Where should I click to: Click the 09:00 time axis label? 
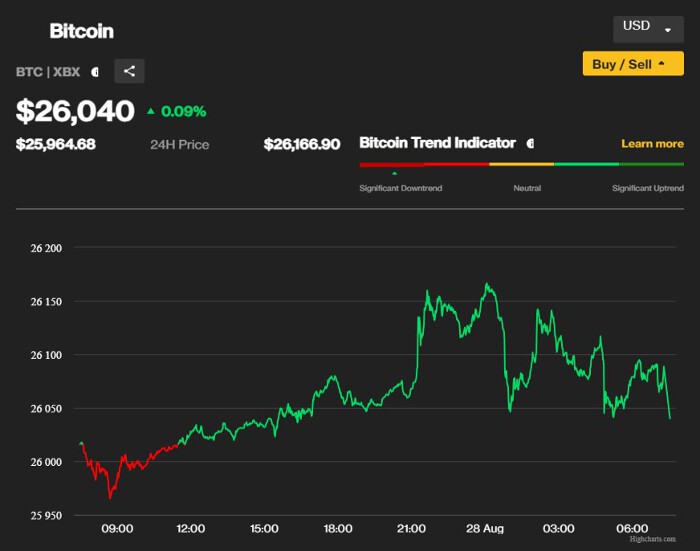click(117, 529)
